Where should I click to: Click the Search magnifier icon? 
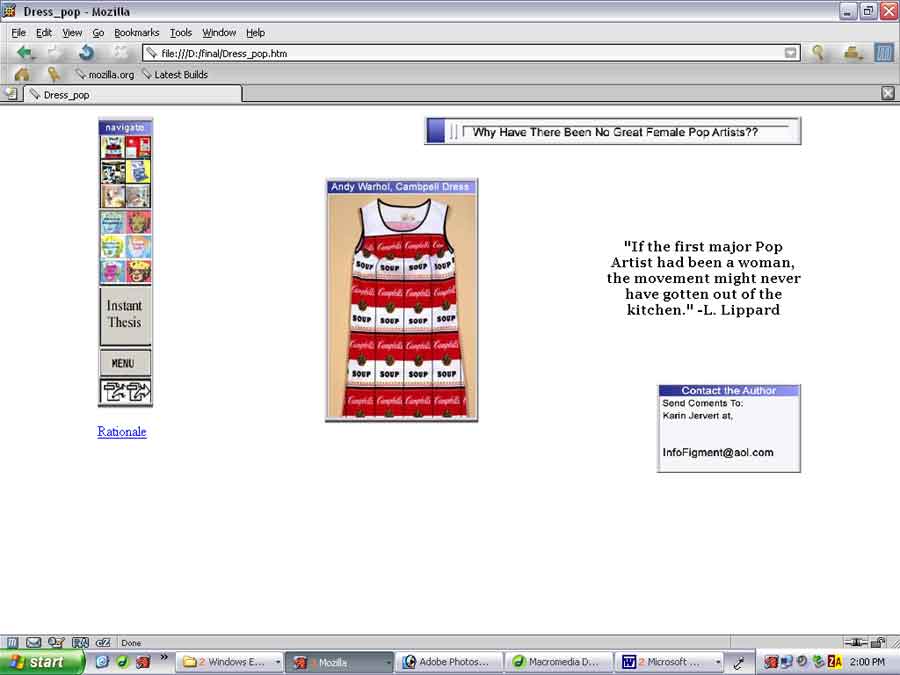point(818,53)
